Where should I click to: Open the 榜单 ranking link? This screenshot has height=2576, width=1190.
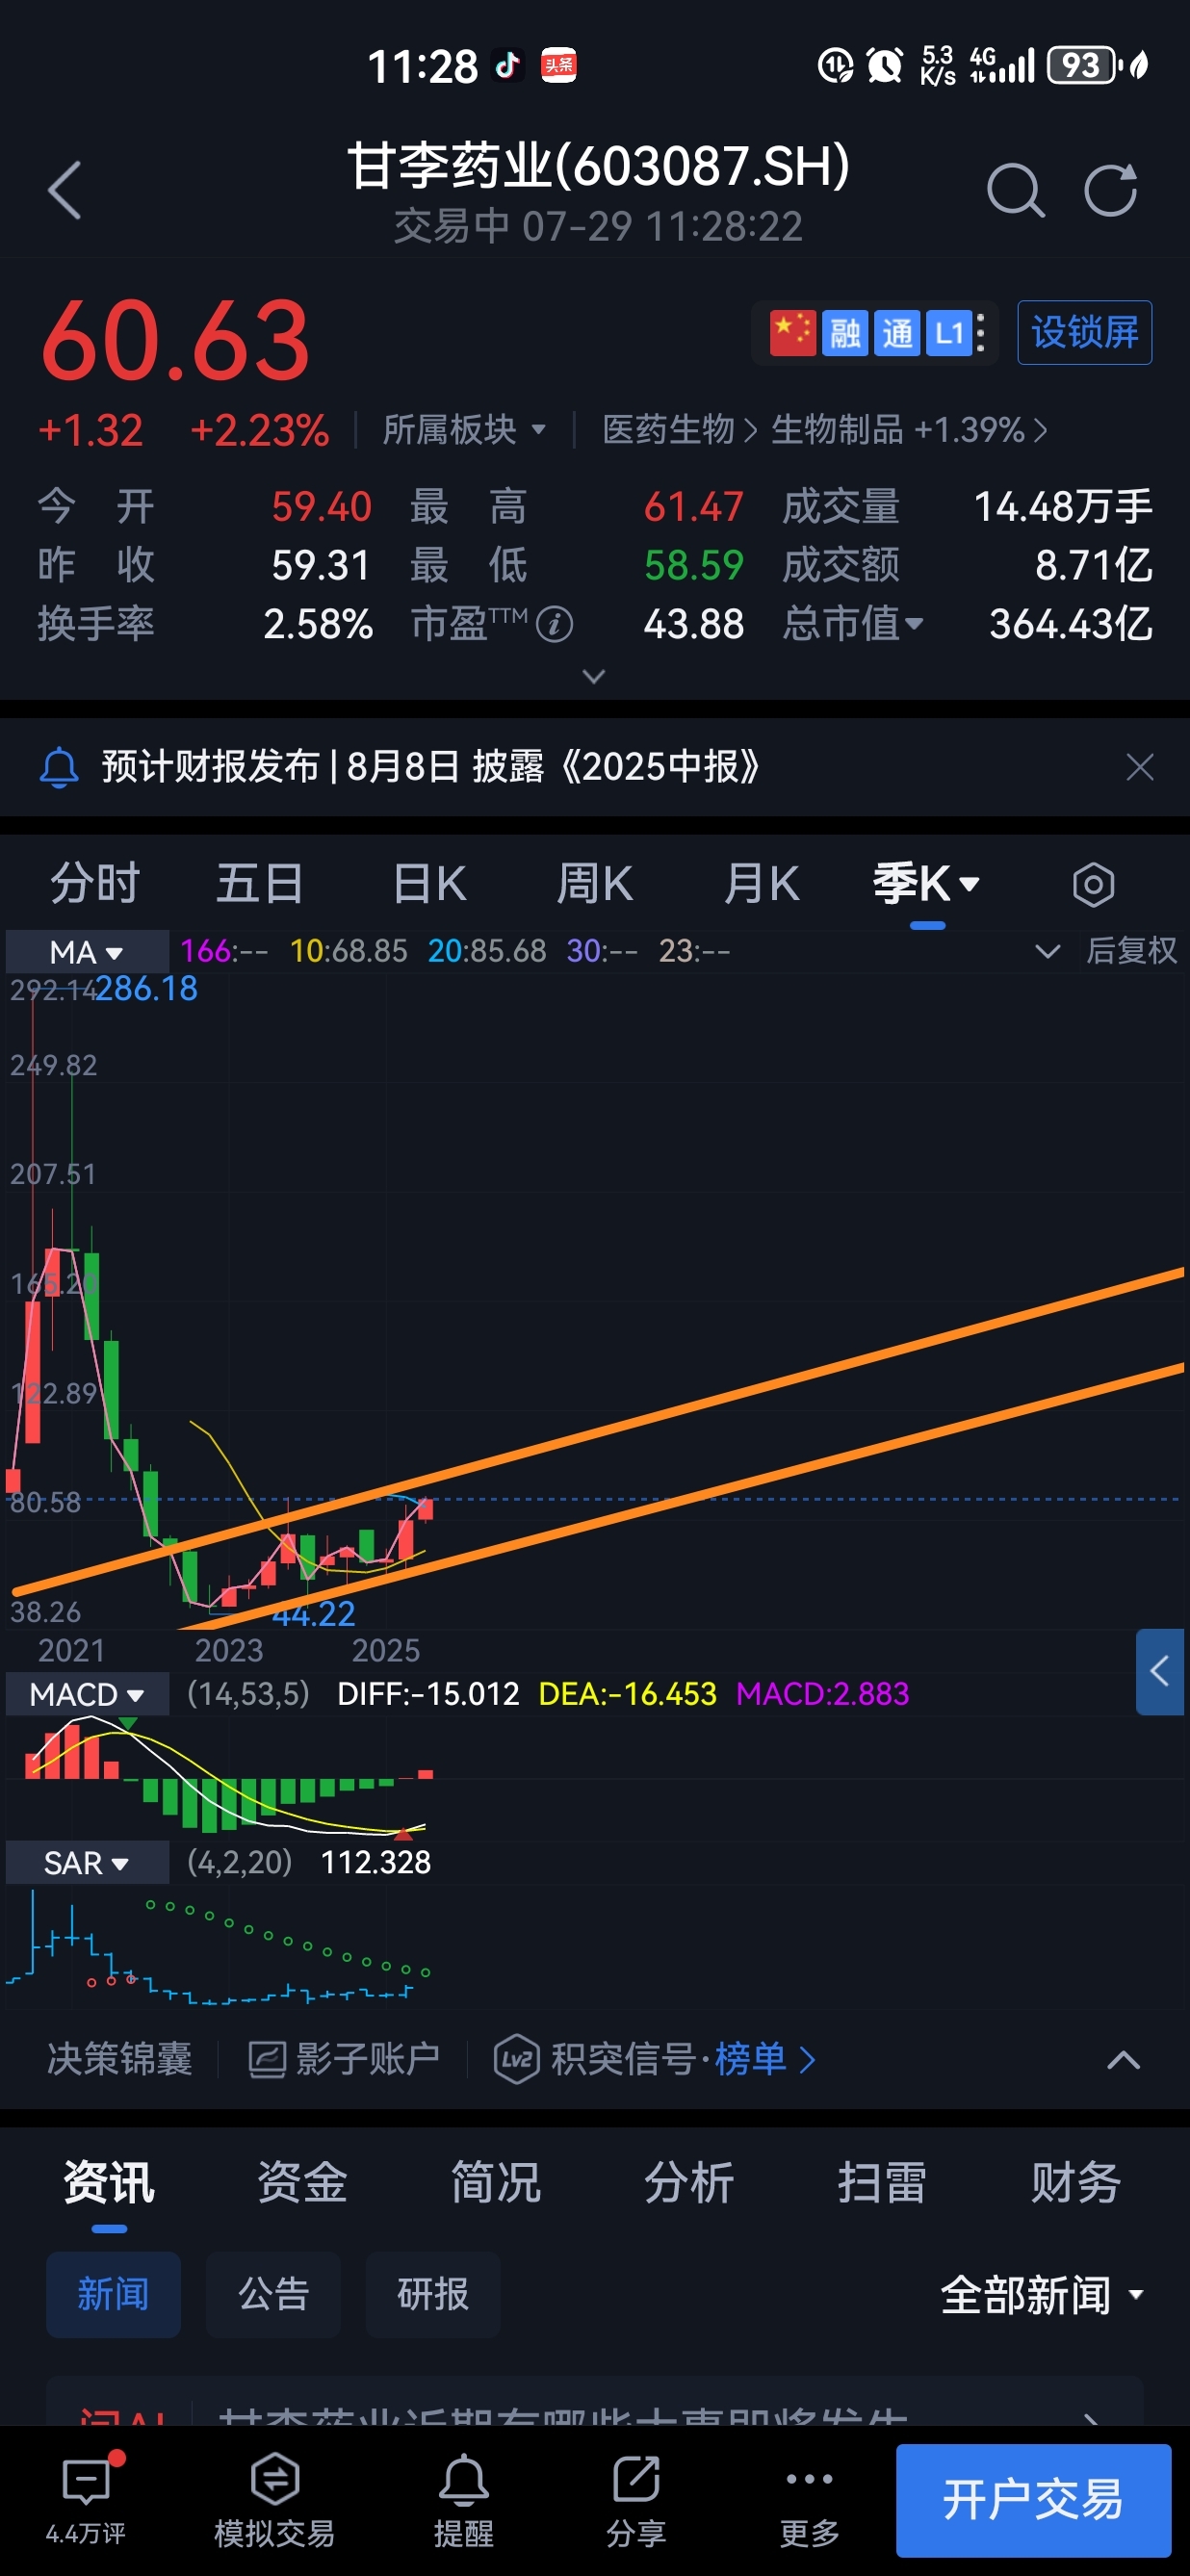tap(765, 2059)
